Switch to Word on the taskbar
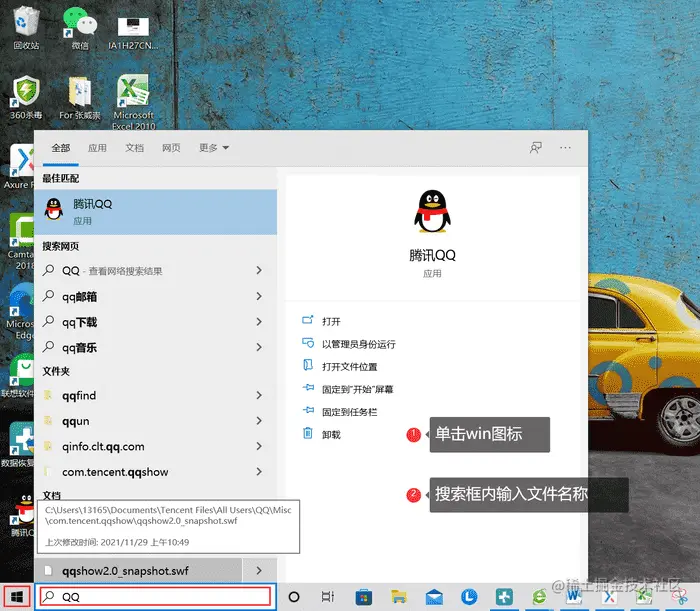 (x=574, y=597)
